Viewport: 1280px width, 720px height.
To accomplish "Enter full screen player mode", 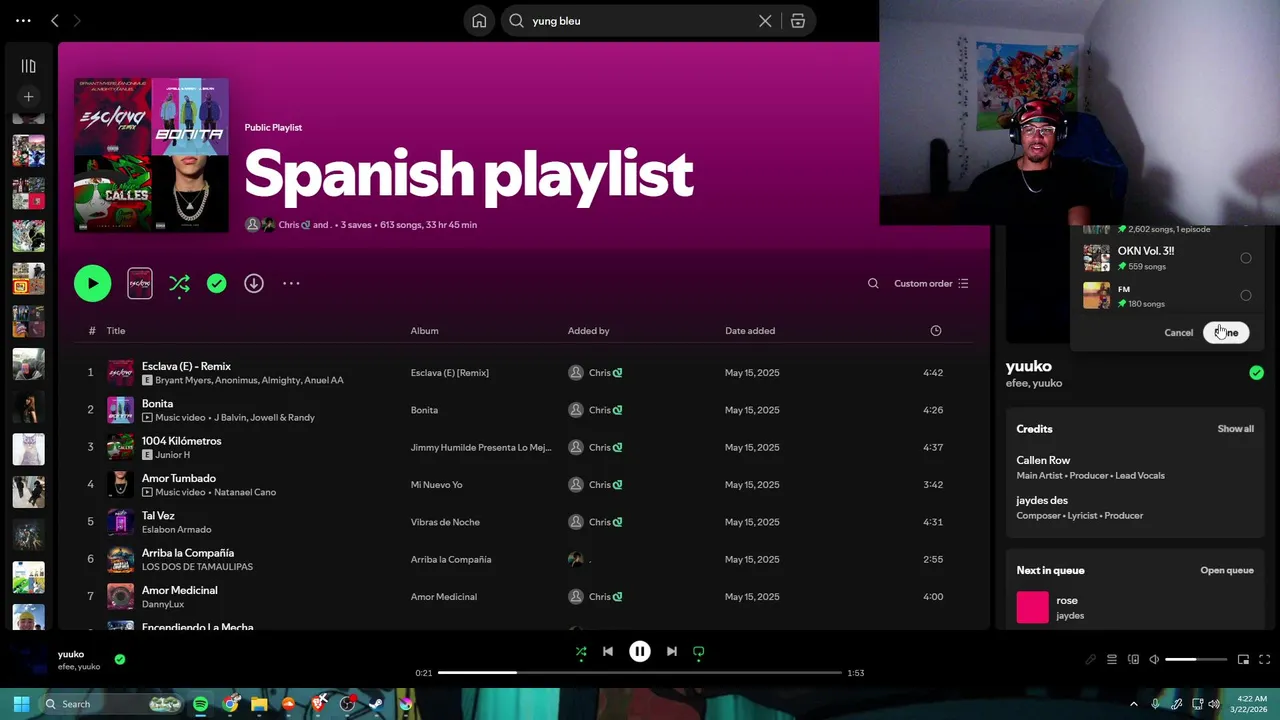I will pos(1264,660).
